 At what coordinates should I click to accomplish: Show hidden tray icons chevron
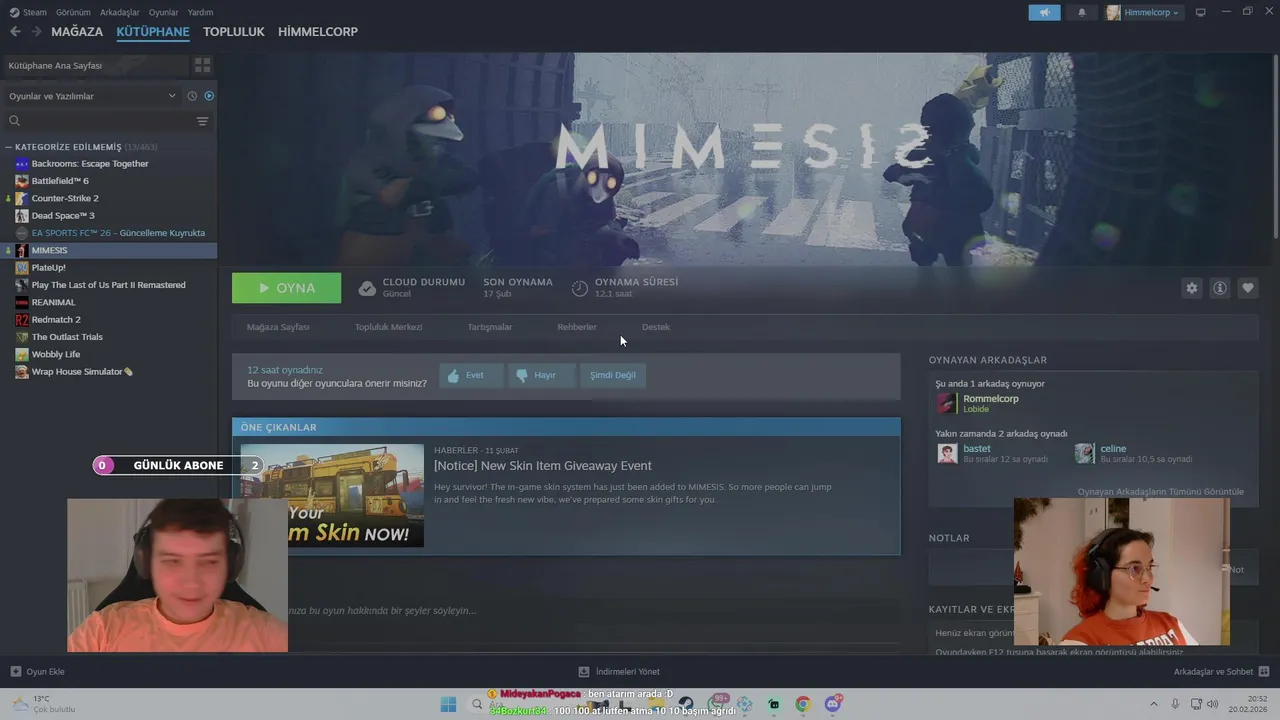coord(1153,704)
